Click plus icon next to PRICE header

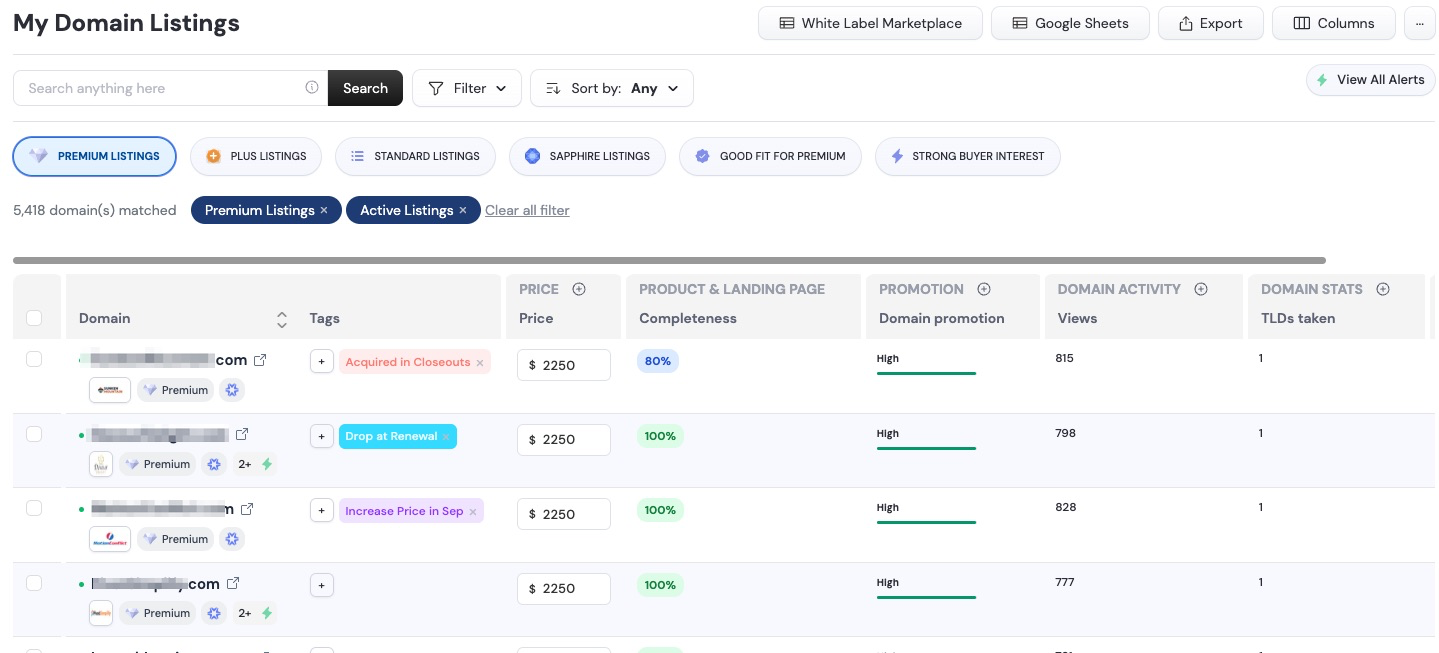point(578,289)
